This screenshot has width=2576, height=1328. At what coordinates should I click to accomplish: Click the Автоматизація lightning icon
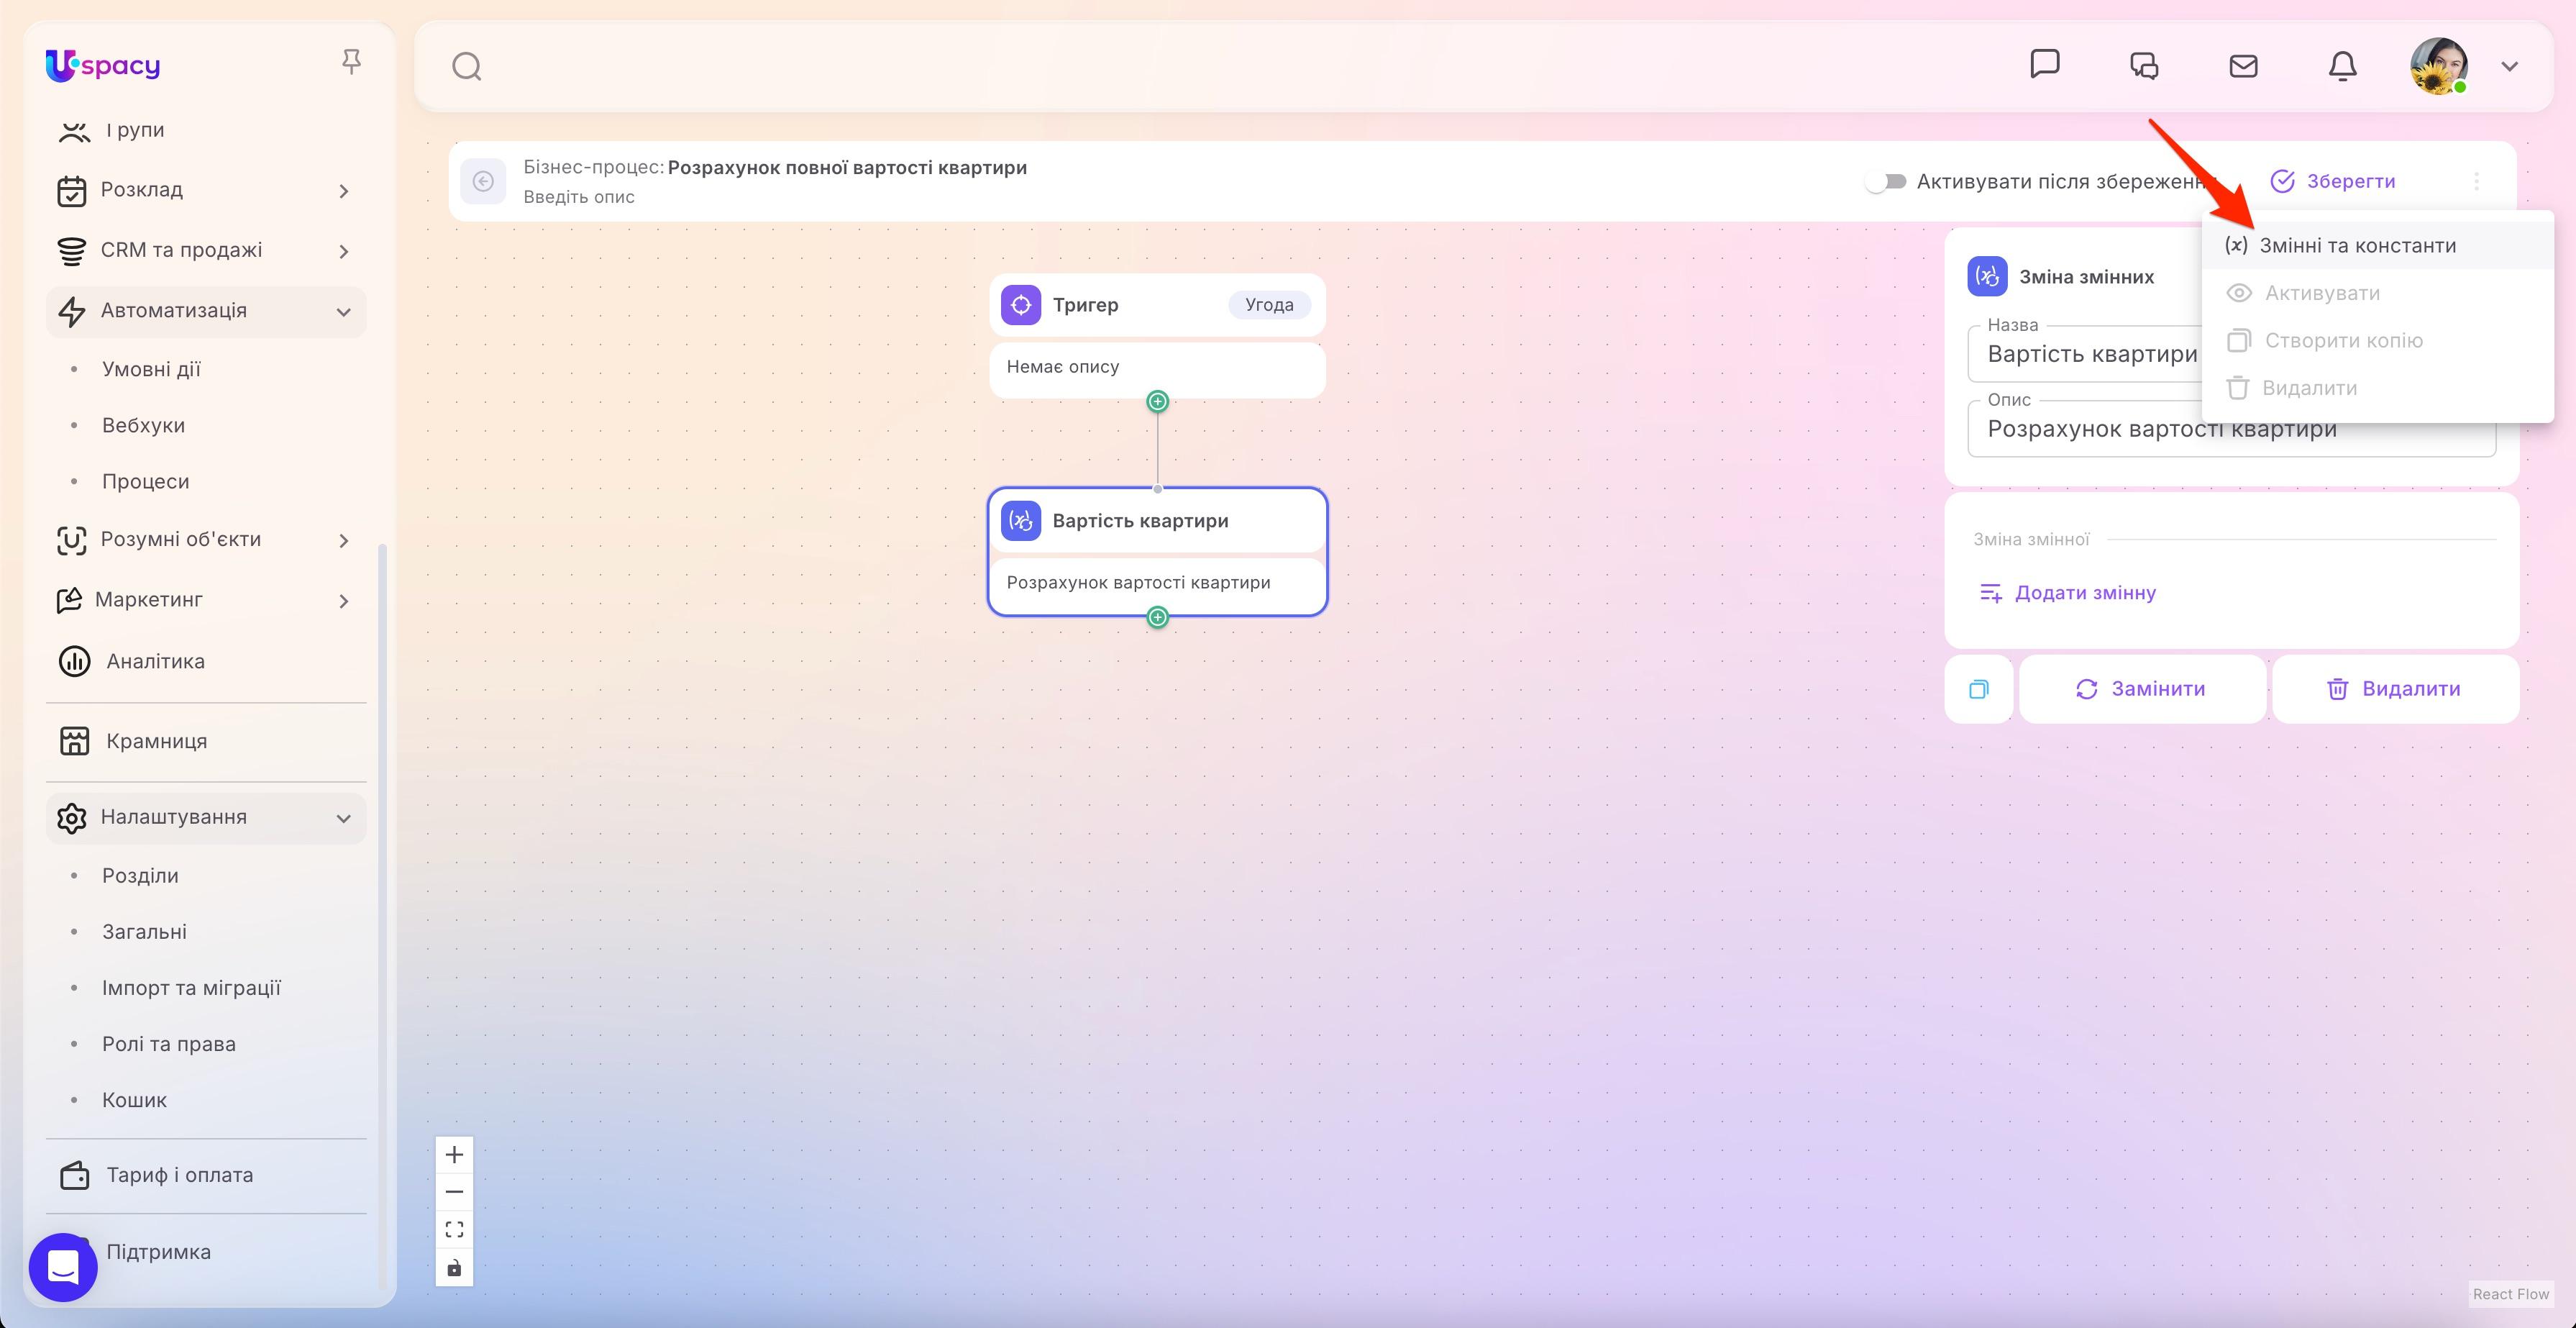click(71, 311)
